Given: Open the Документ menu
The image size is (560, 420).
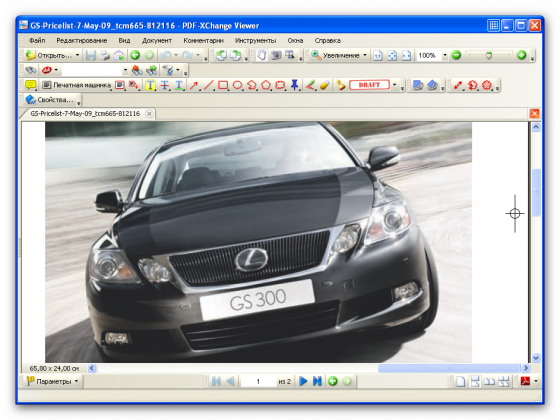Looking at the screenshot, I should pyautogui.click(x=157, y=41).
